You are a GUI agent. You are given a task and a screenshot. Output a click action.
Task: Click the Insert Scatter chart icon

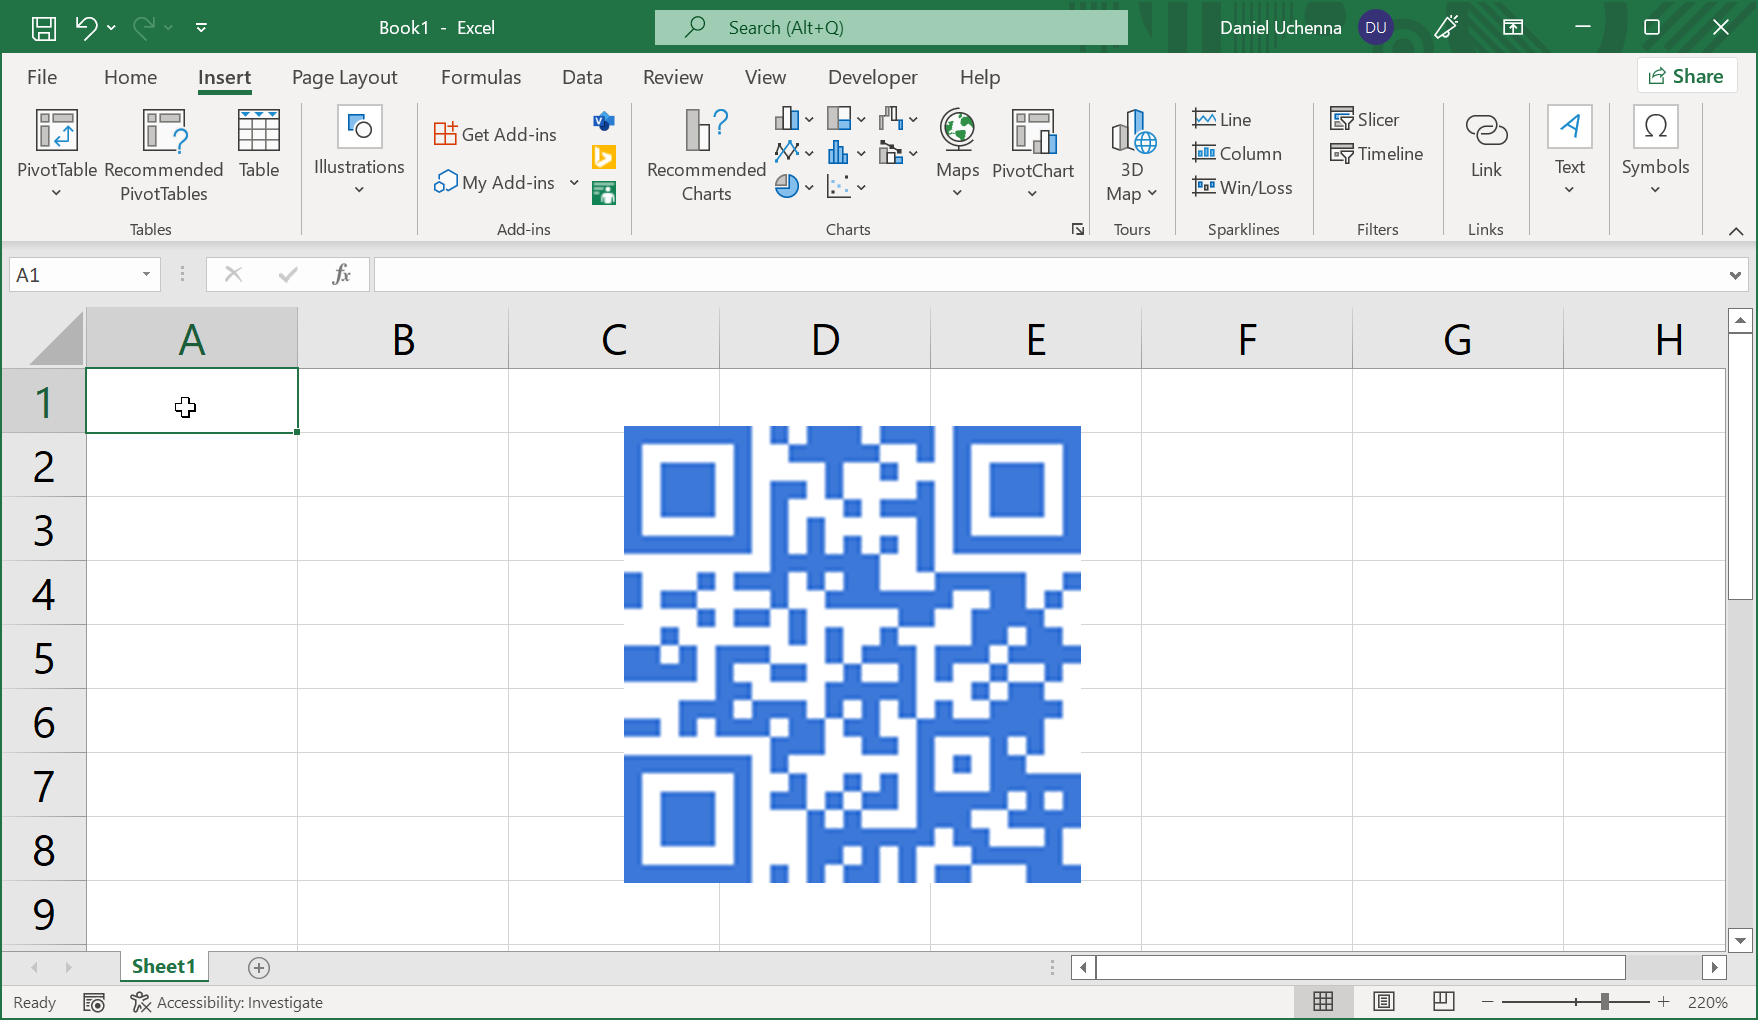tap(840, 186)
